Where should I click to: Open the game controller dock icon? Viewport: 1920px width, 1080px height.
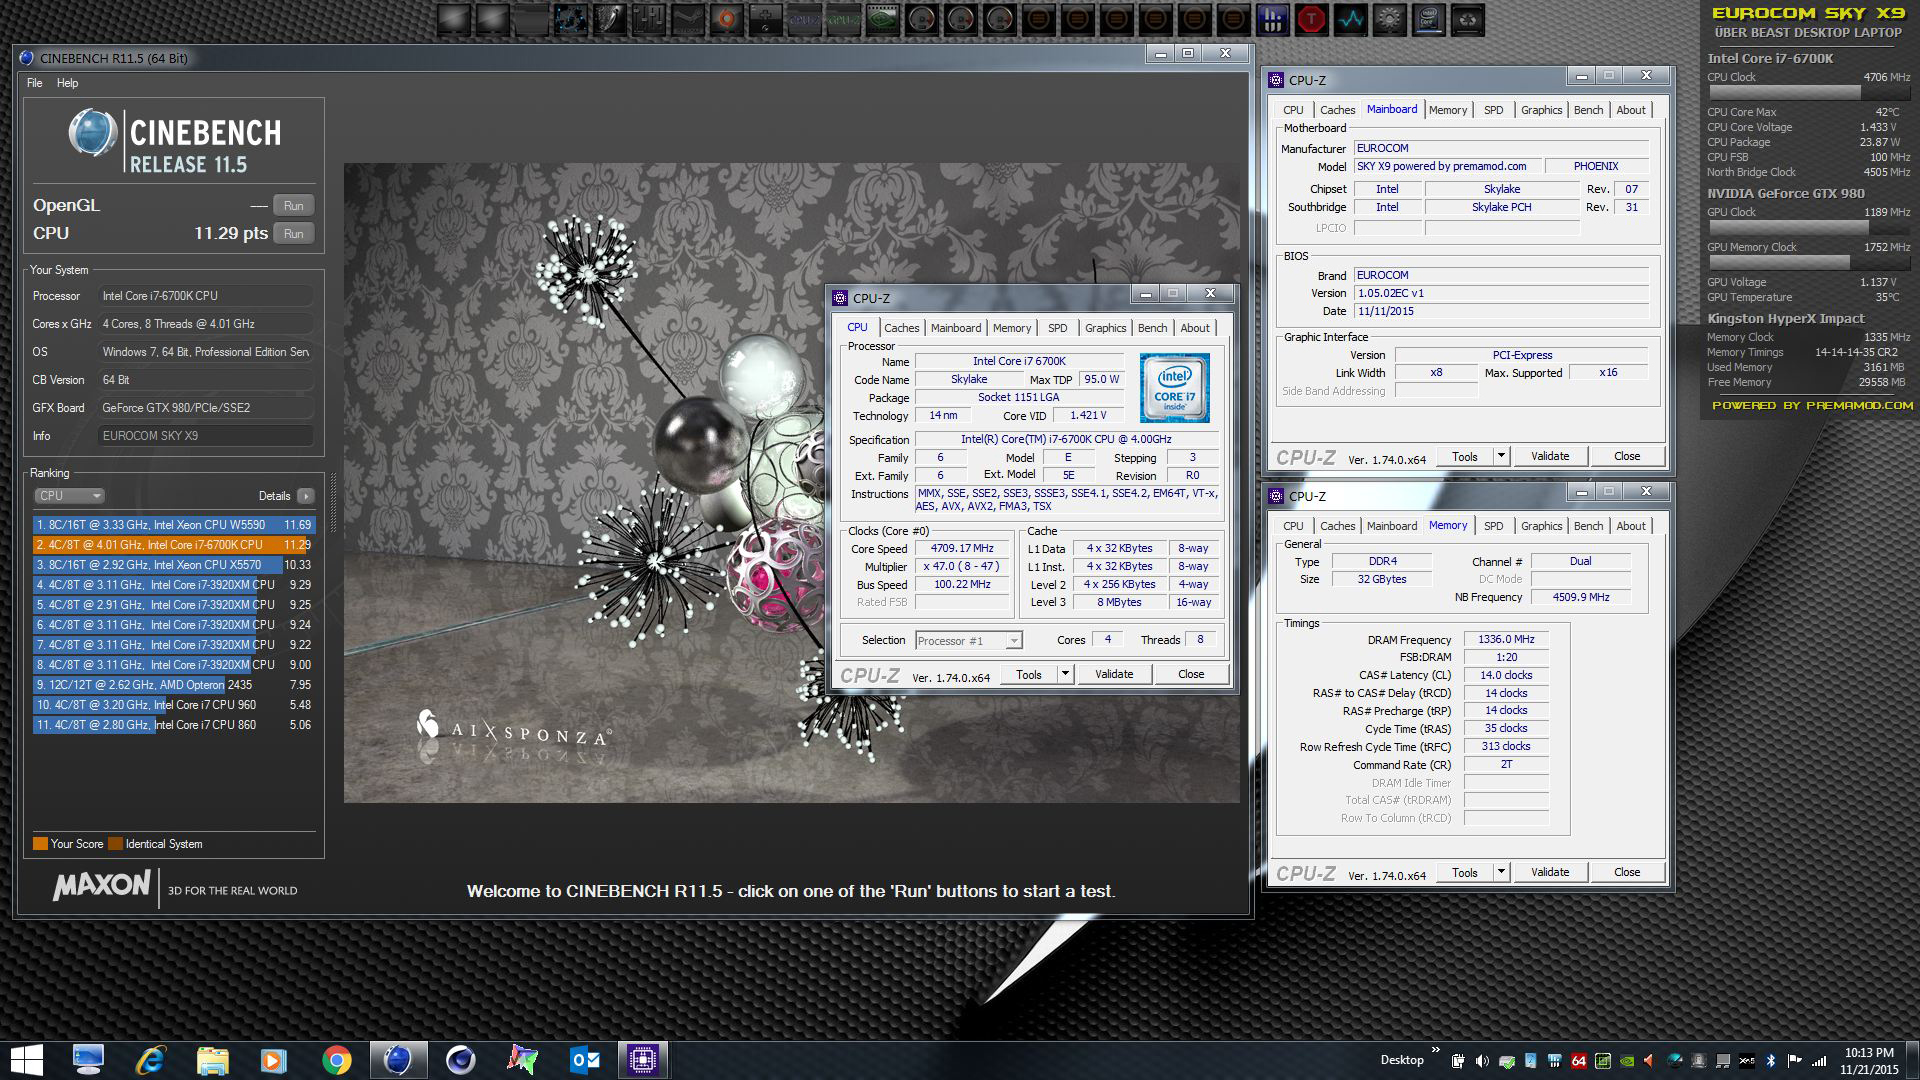pos(766,19)
